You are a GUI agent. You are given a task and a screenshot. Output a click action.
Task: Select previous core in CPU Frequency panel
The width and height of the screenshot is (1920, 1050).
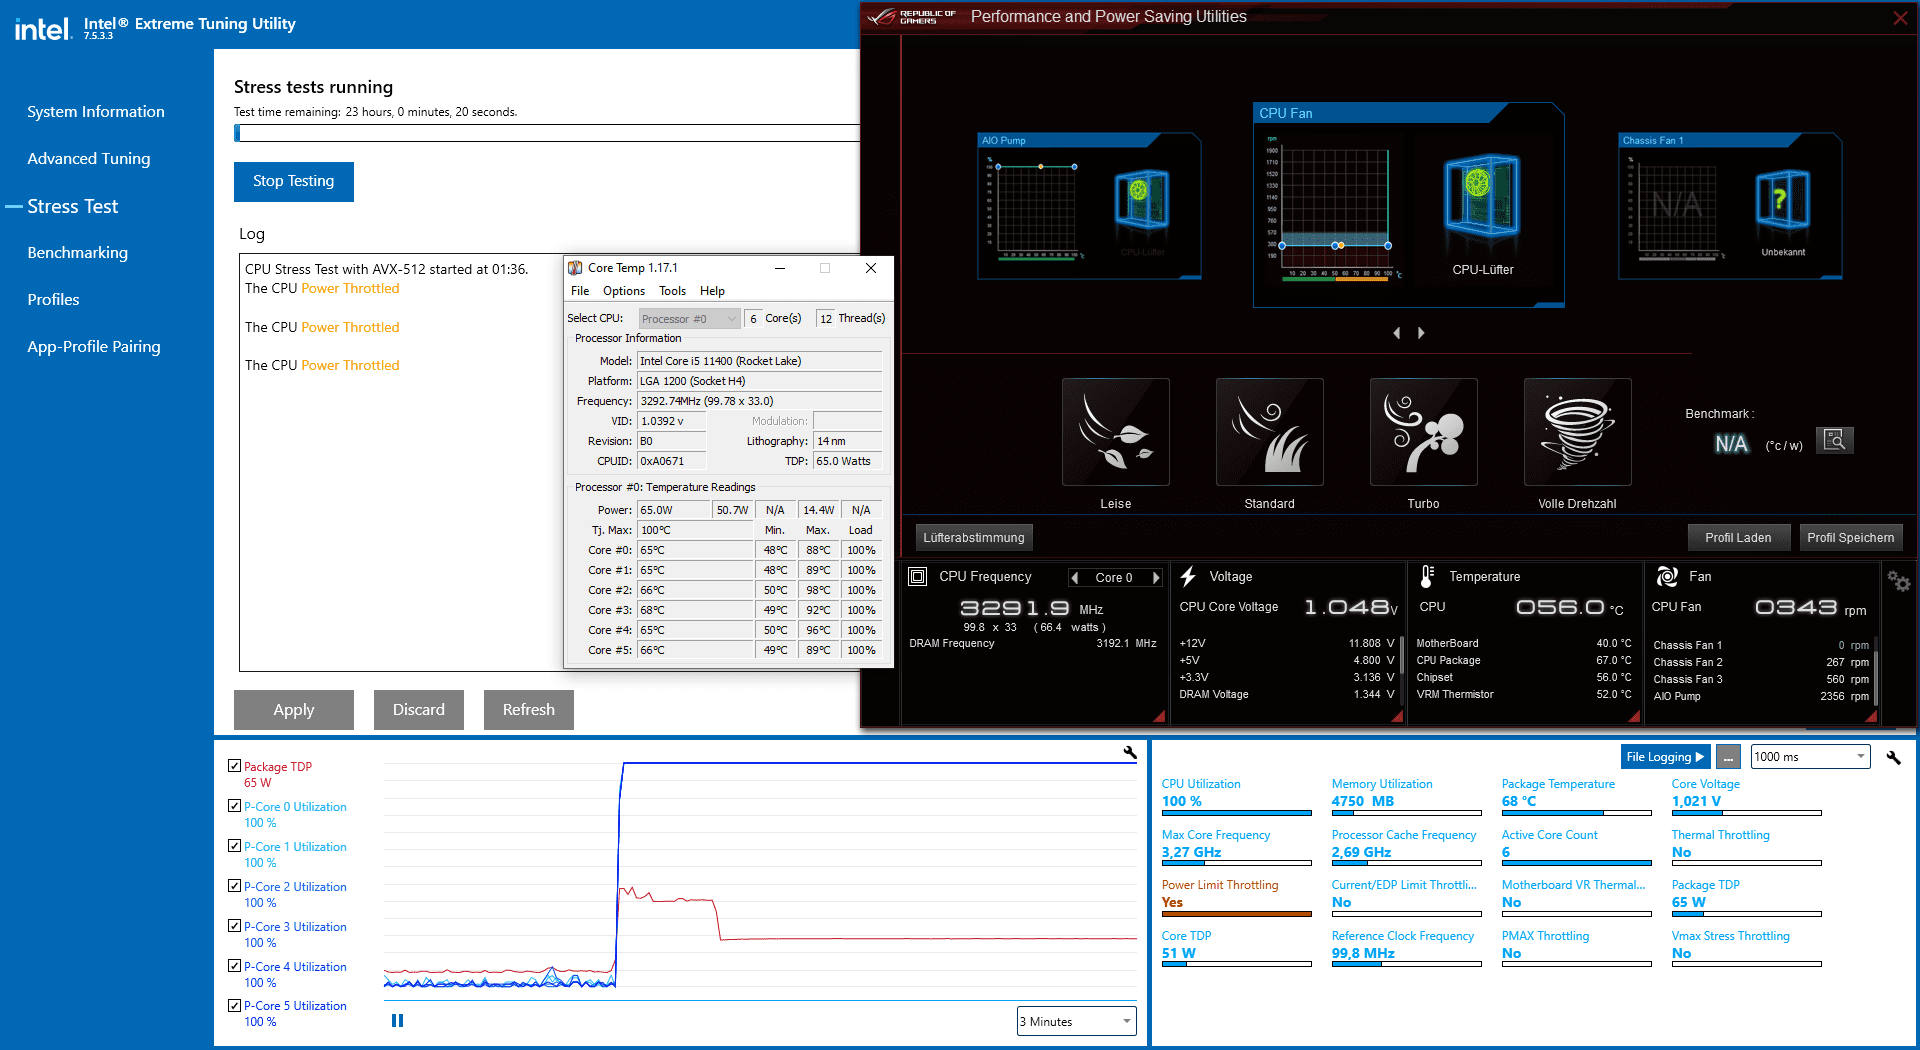[x=1075, y=578]
